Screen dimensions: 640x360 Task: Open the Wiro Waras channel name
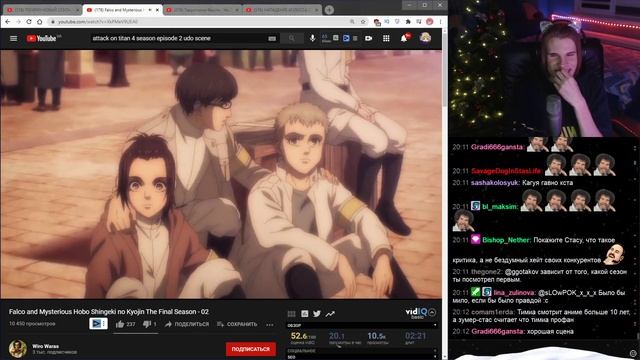coord(45,346)
